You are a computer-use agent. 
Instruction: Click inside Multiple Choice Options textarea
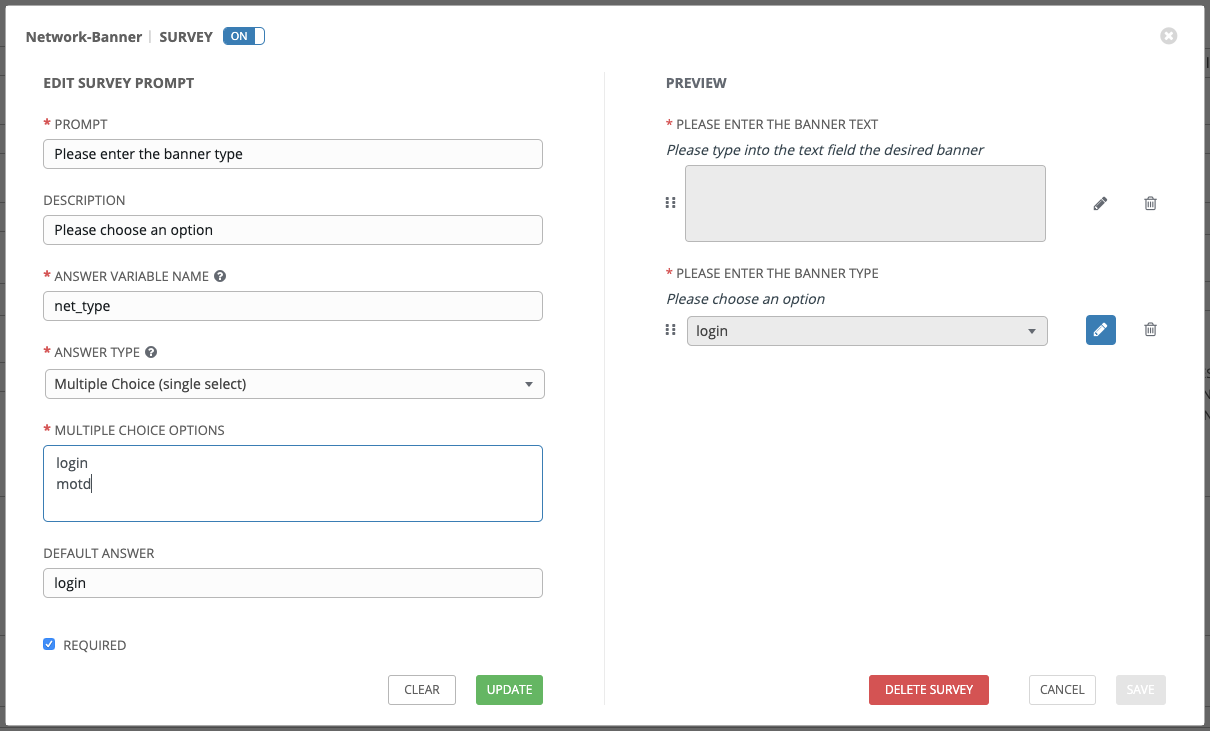coord(293,483)
